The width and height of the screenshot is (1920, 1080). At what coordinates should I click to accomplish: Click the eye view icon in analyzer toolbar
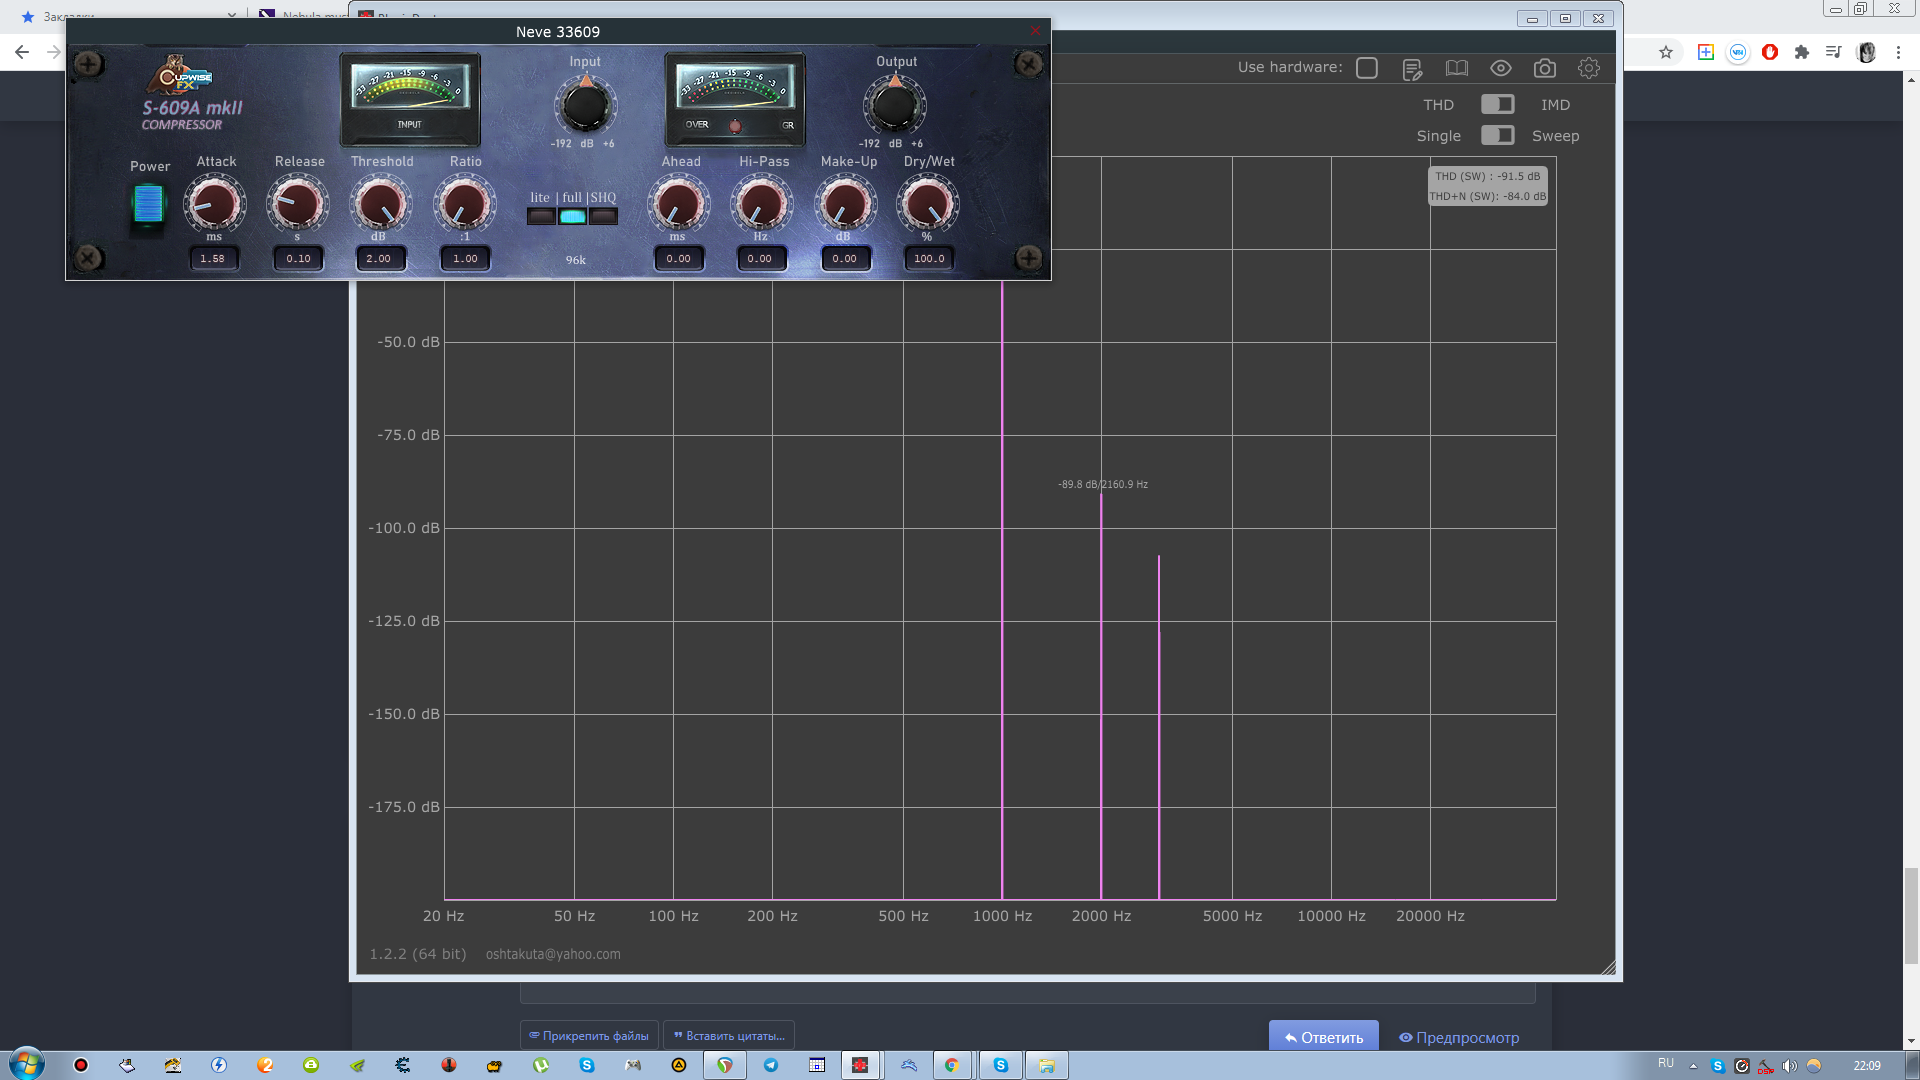tap(1500, 68)
